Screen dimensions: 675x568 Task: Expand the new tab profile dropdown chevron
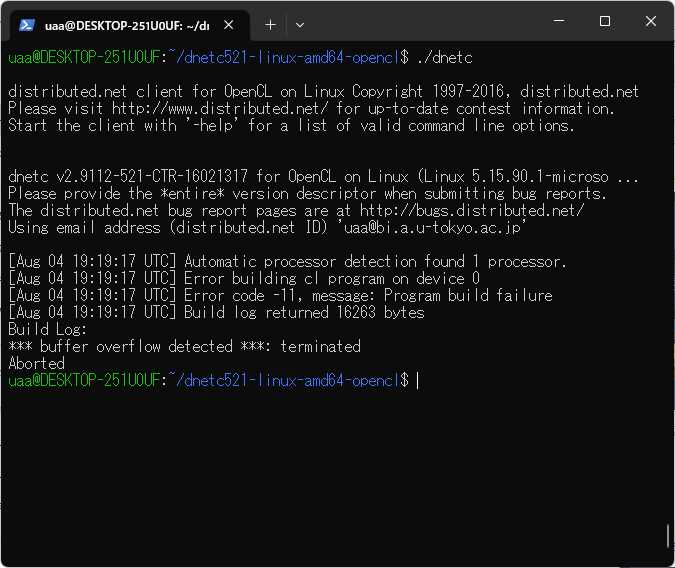pos(304,24)
